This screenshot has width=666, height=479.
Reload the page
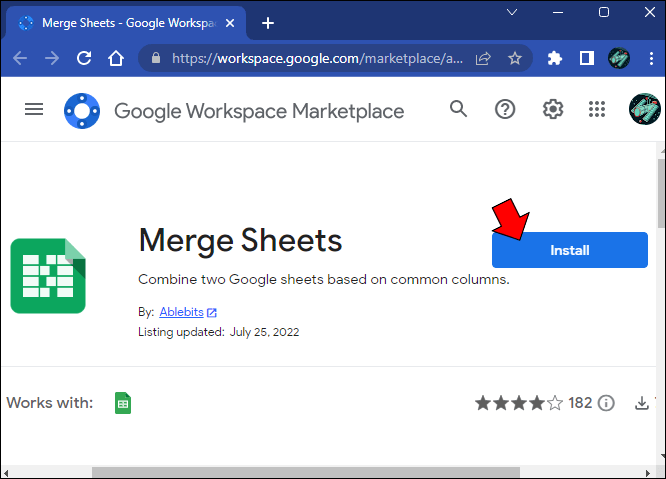click(84, 59)
